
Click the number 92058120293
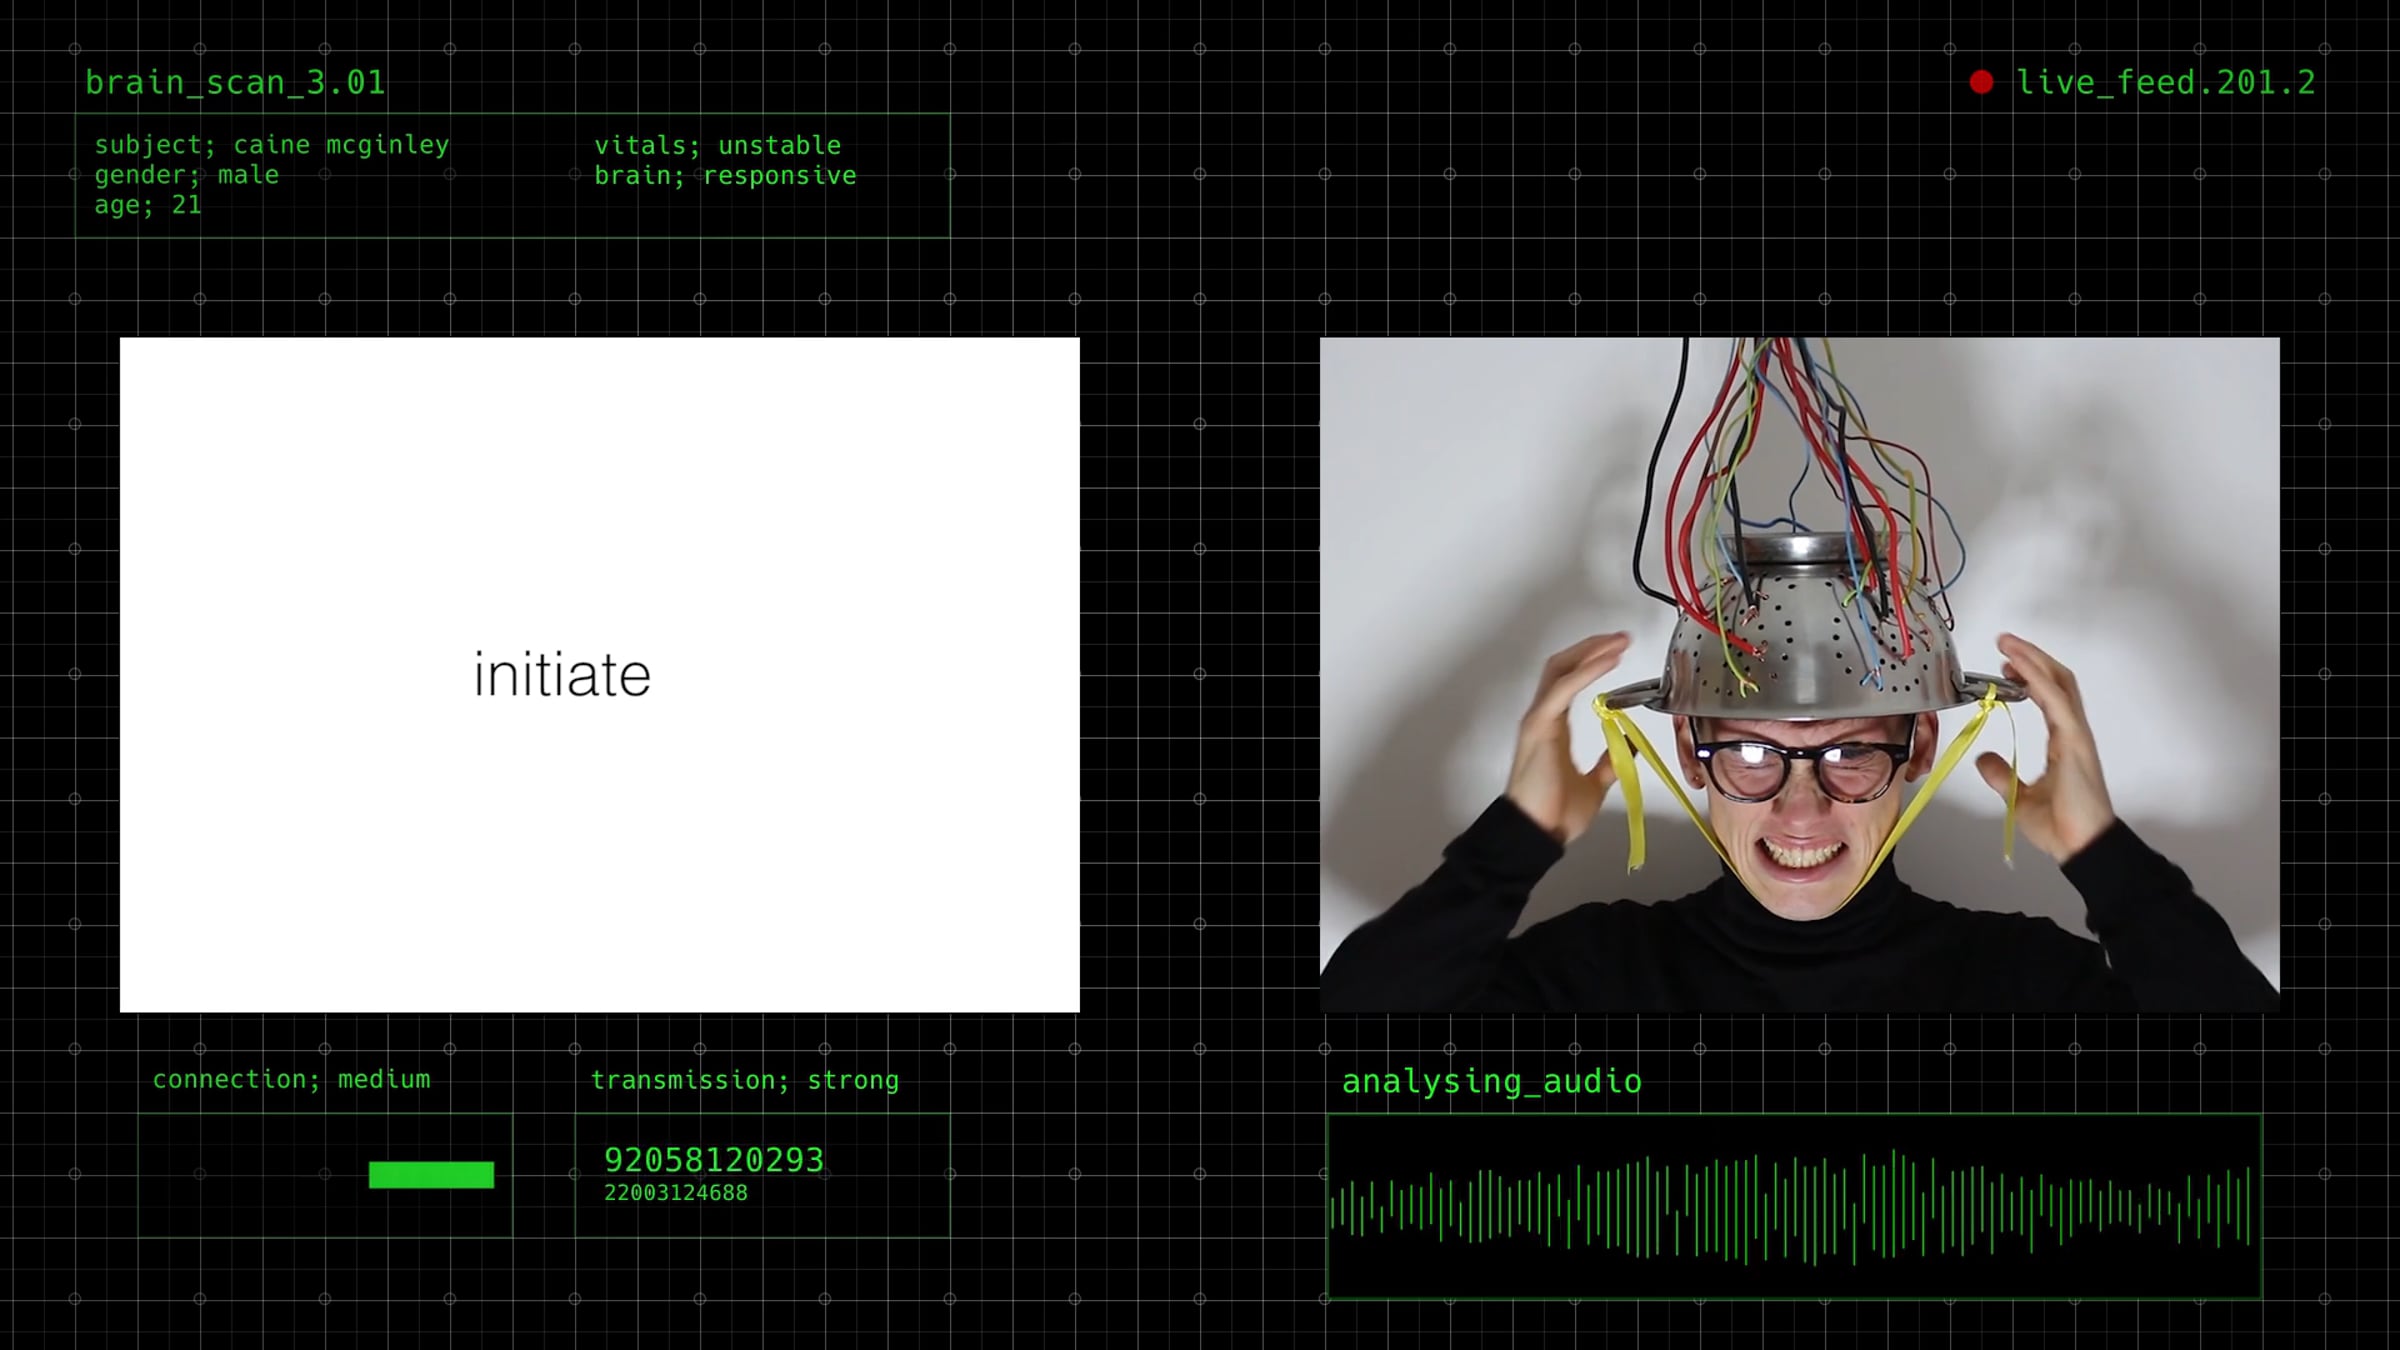click(x=714, y=1160)
